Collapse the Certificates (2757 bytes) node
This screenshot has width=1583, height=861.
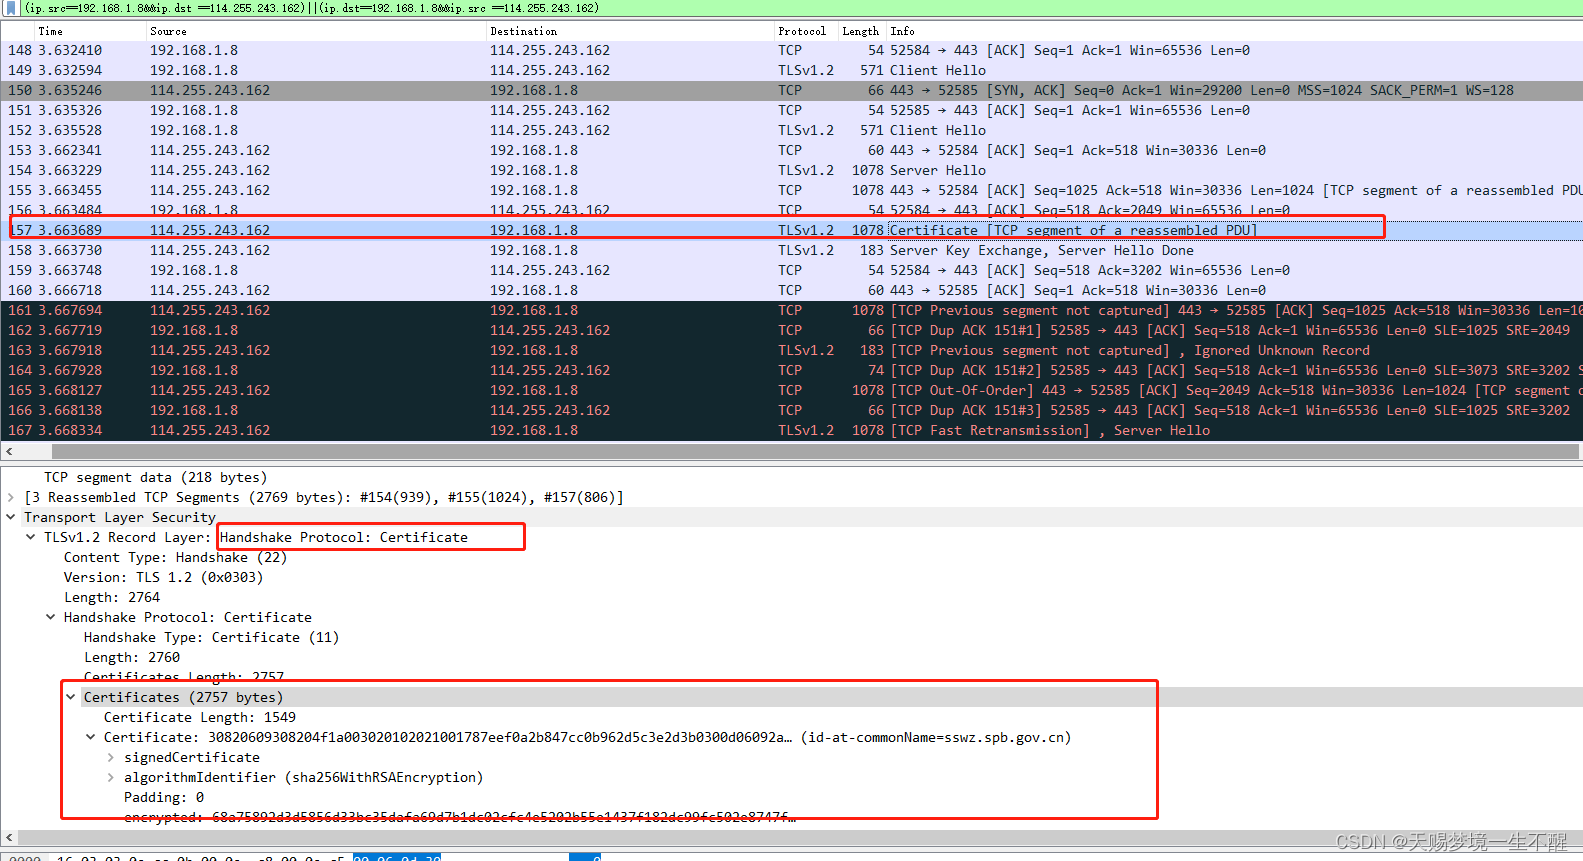[71, 697]
